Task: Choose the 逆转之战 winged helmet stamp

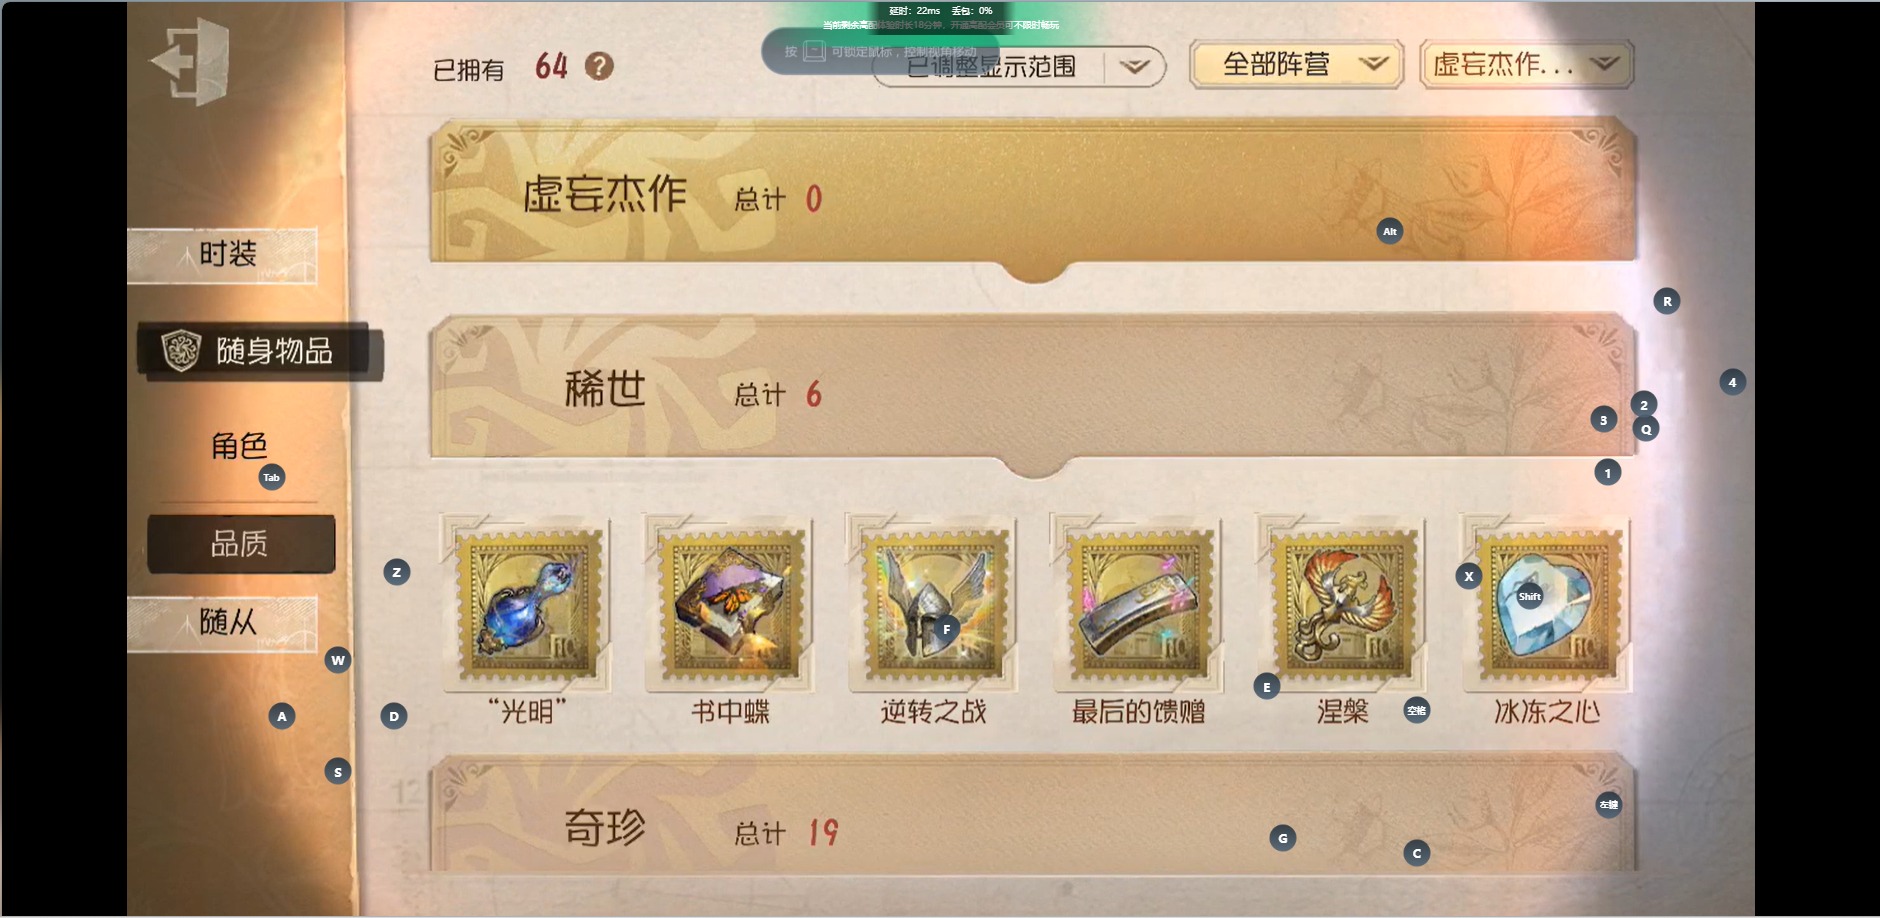Action: (934, 604)
